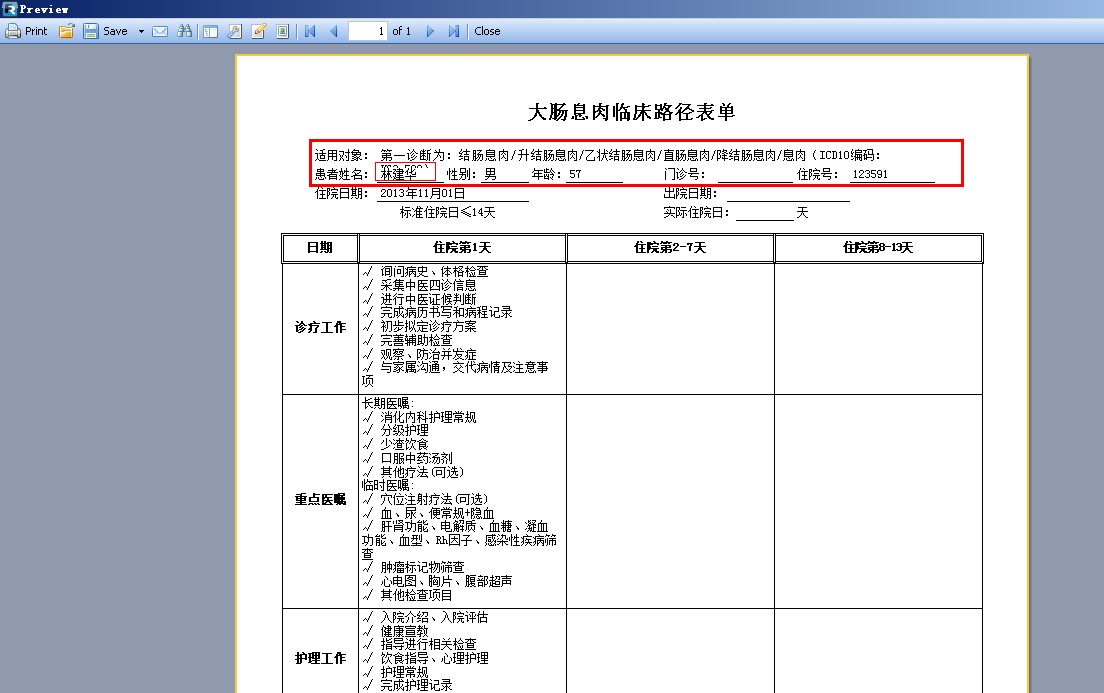This screenshot has width=1104, height=693.
Task: Click the page number input field
Action: click(x=368, y=31)
